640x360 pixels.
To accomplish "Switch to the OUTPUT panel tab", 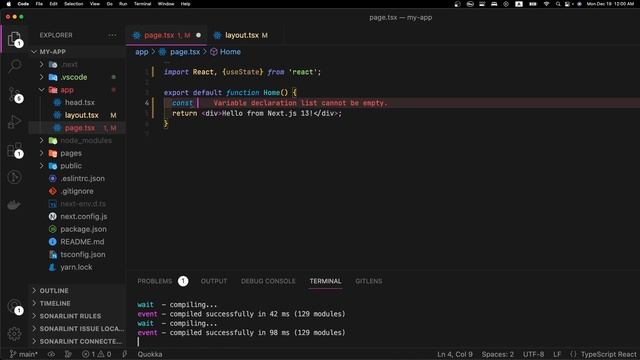I will tap(214, 281).
